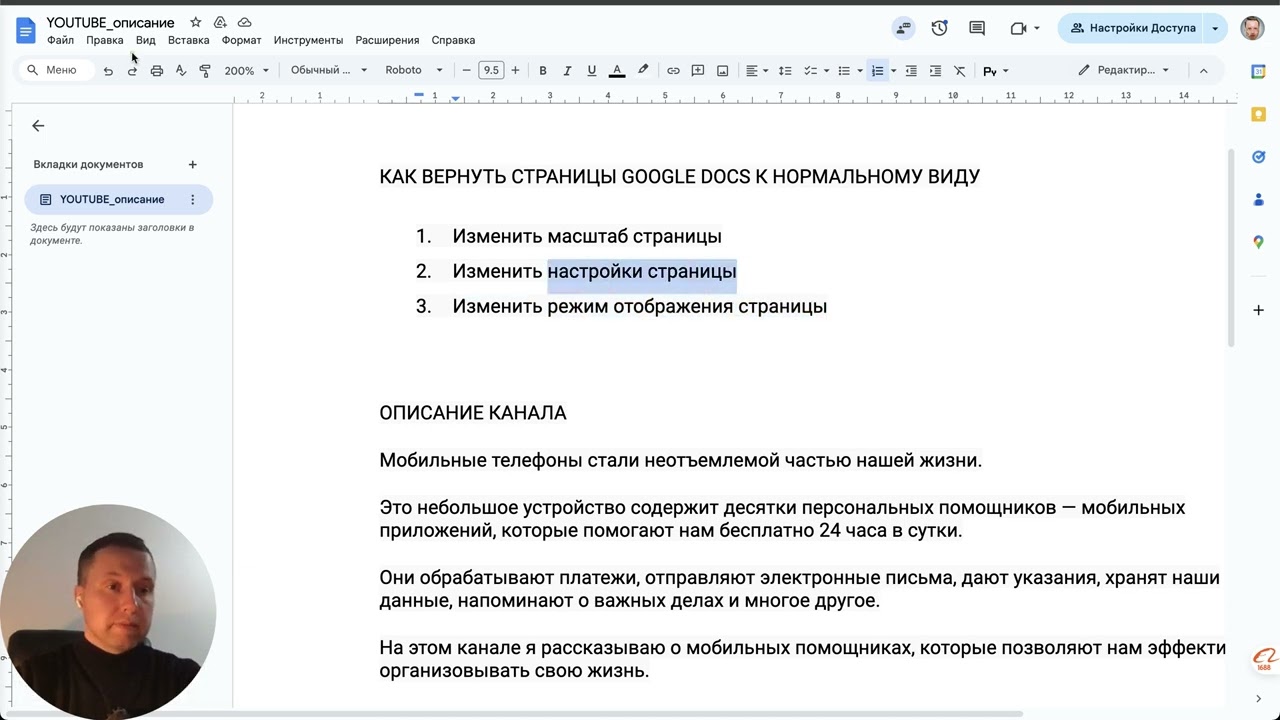The image size is (1280, 720).
Task: Increase the paragraph indent
Action: 935,71
